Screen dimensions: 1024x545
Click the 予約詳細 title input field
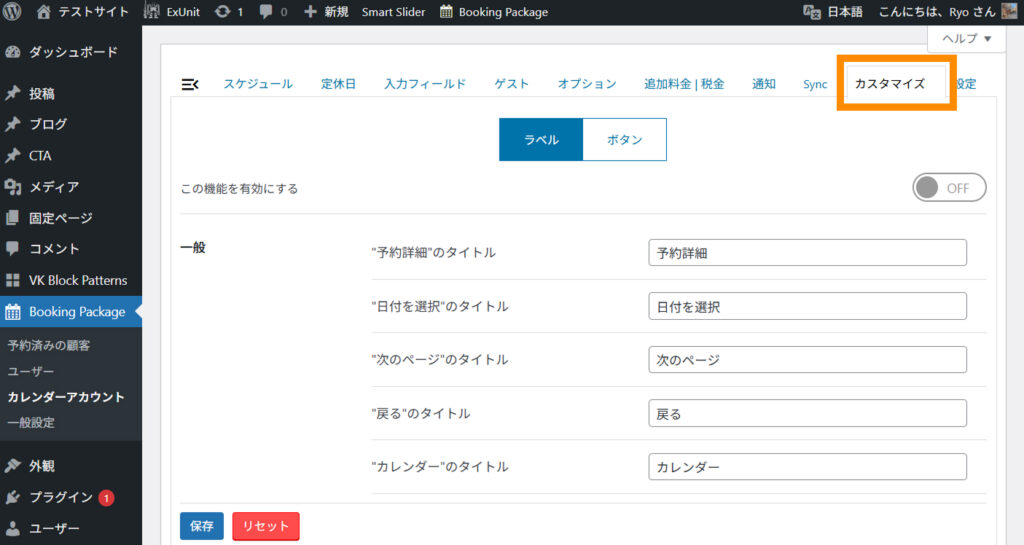point(807,253)
